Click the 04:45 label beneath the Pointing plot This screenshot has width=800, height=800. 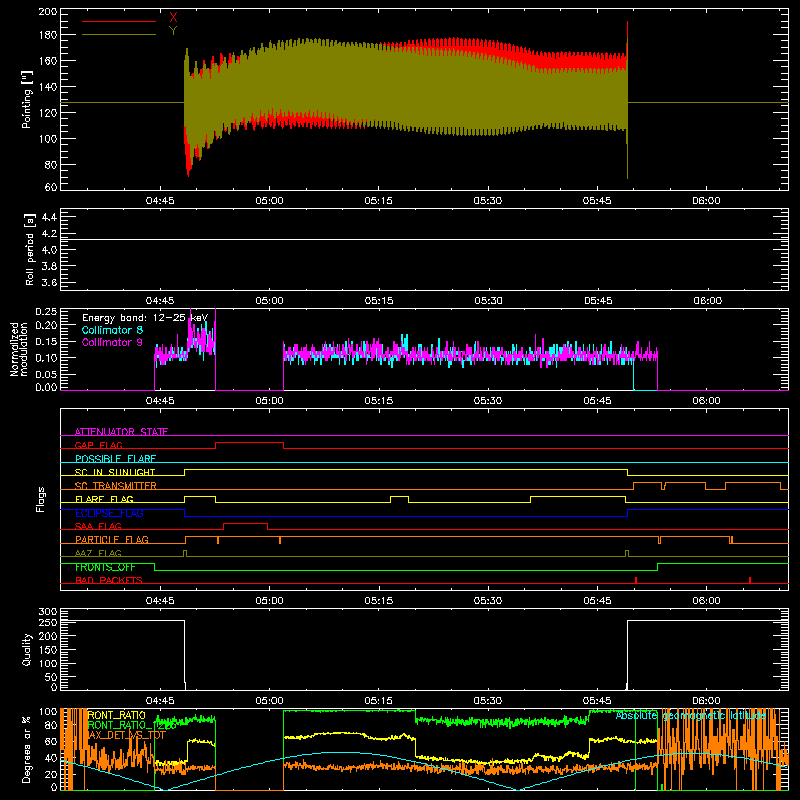click(x=160, y=201)
